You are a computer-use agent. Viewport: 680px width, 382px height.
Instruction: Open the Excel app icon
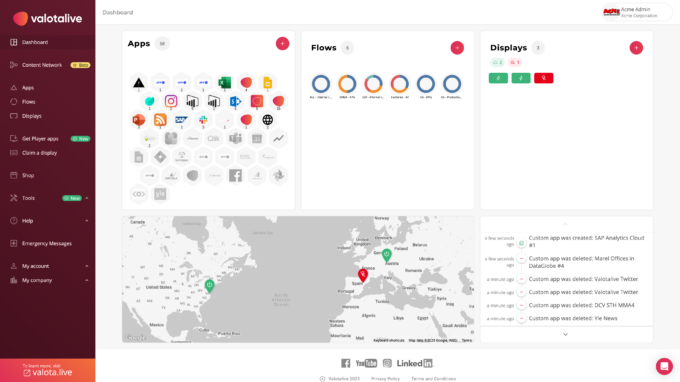pyautogui.click(x=225, y=82)
